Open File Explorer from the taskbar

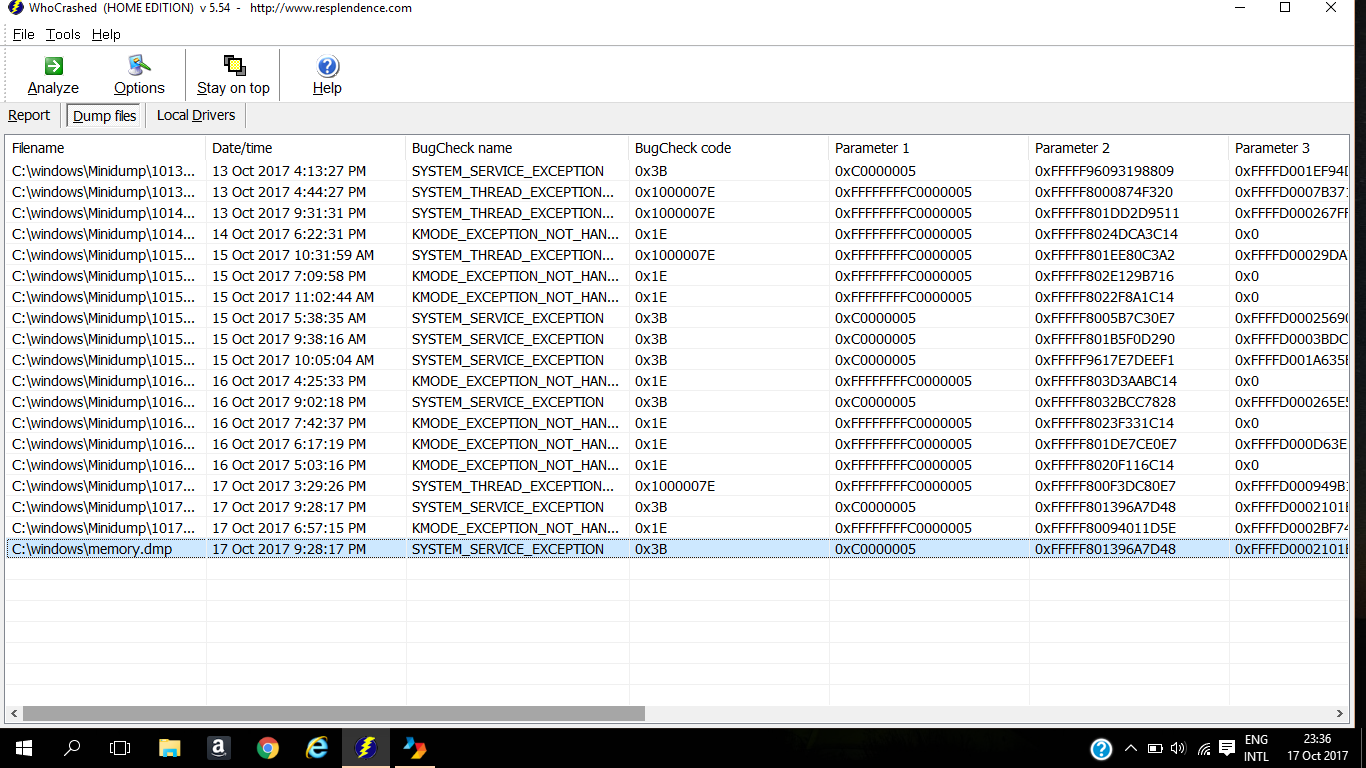click(x=170, y=748)
